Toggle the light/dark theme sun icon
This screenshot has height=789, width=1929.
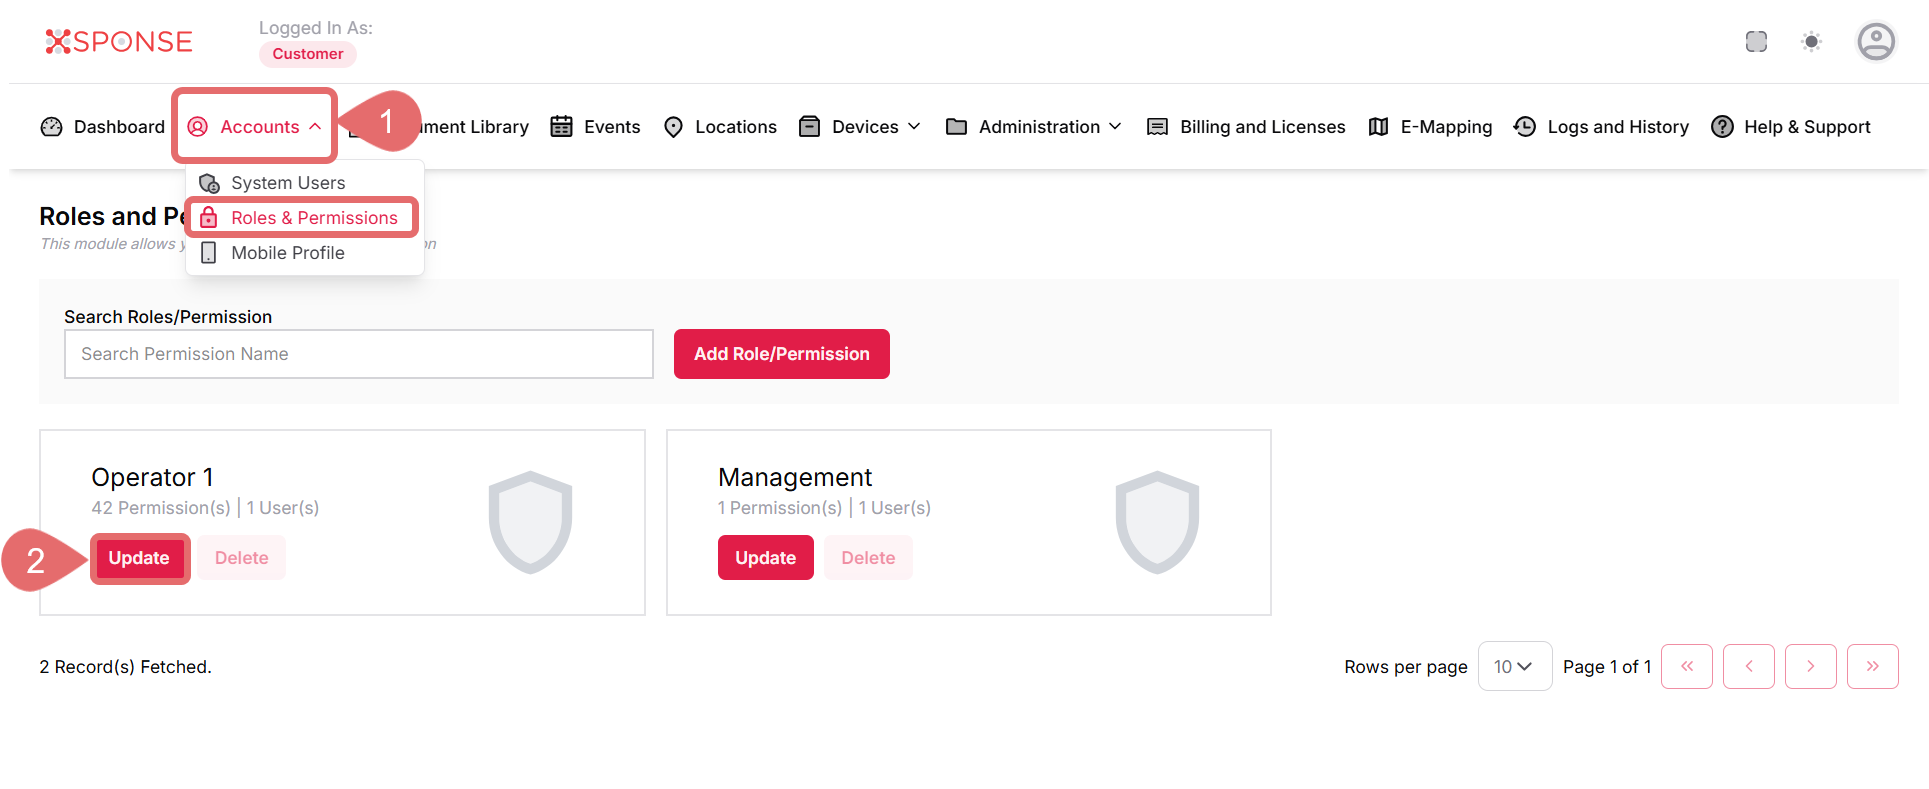tap(1811, 42)
